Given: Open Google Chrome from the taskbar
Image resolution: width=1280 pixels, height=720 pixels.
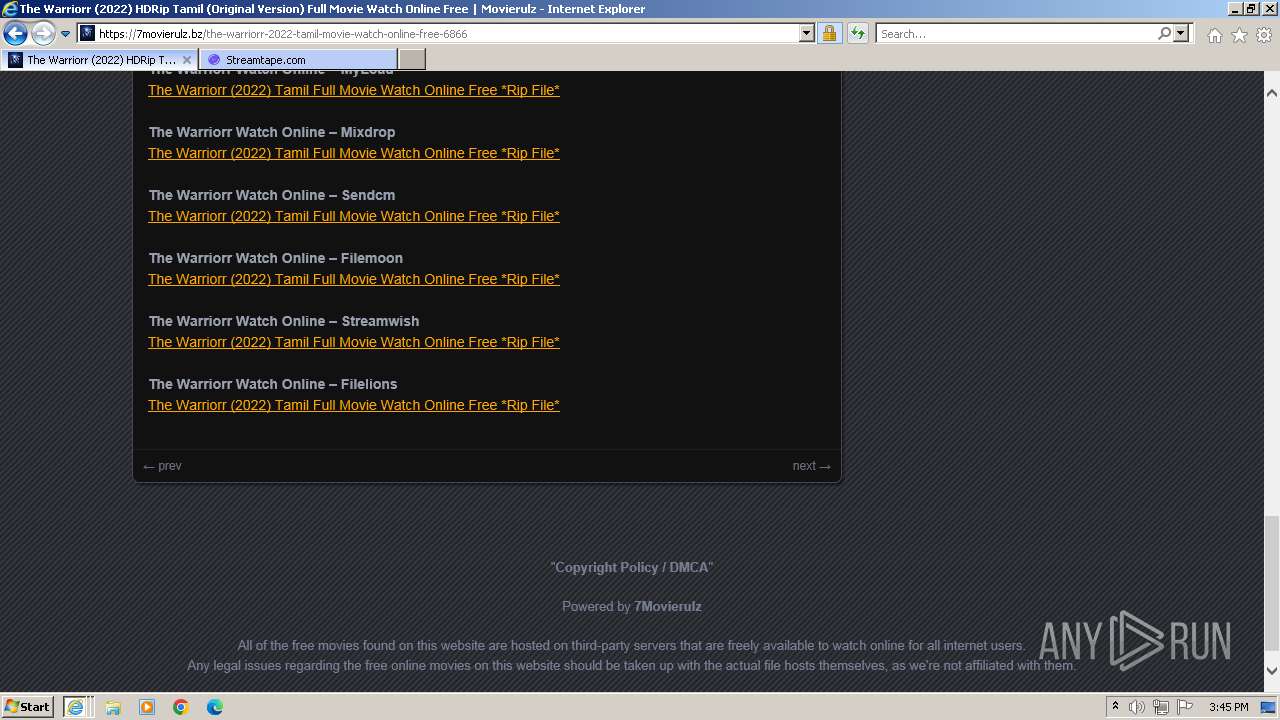Looking at the screenshot, I should coord(181,707).
